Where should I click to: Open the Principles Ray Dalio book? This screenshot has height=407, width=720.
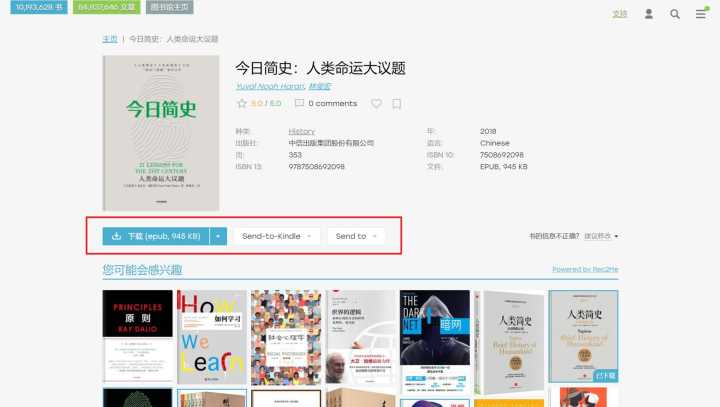[x=138, y=336]
